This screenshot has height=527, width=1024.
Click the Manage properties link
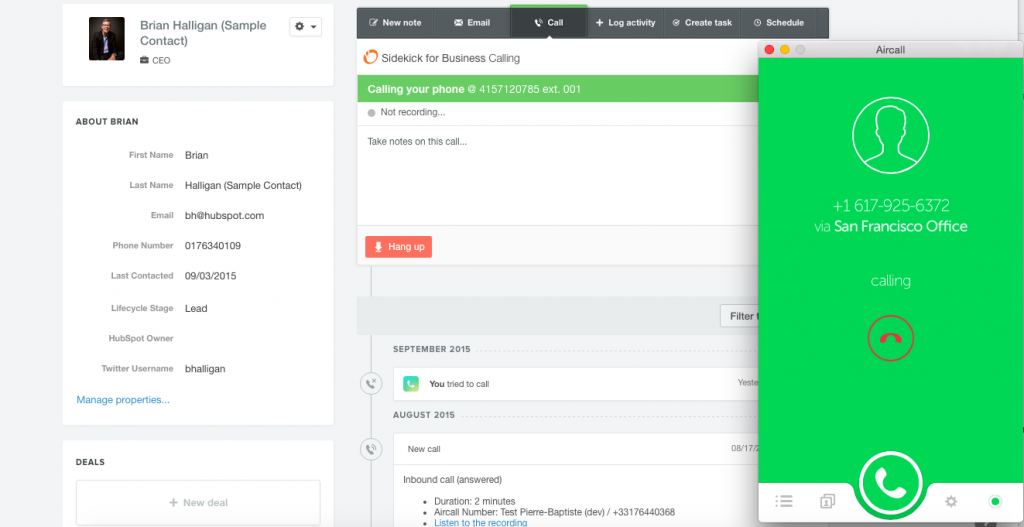(x=123, y=400)
